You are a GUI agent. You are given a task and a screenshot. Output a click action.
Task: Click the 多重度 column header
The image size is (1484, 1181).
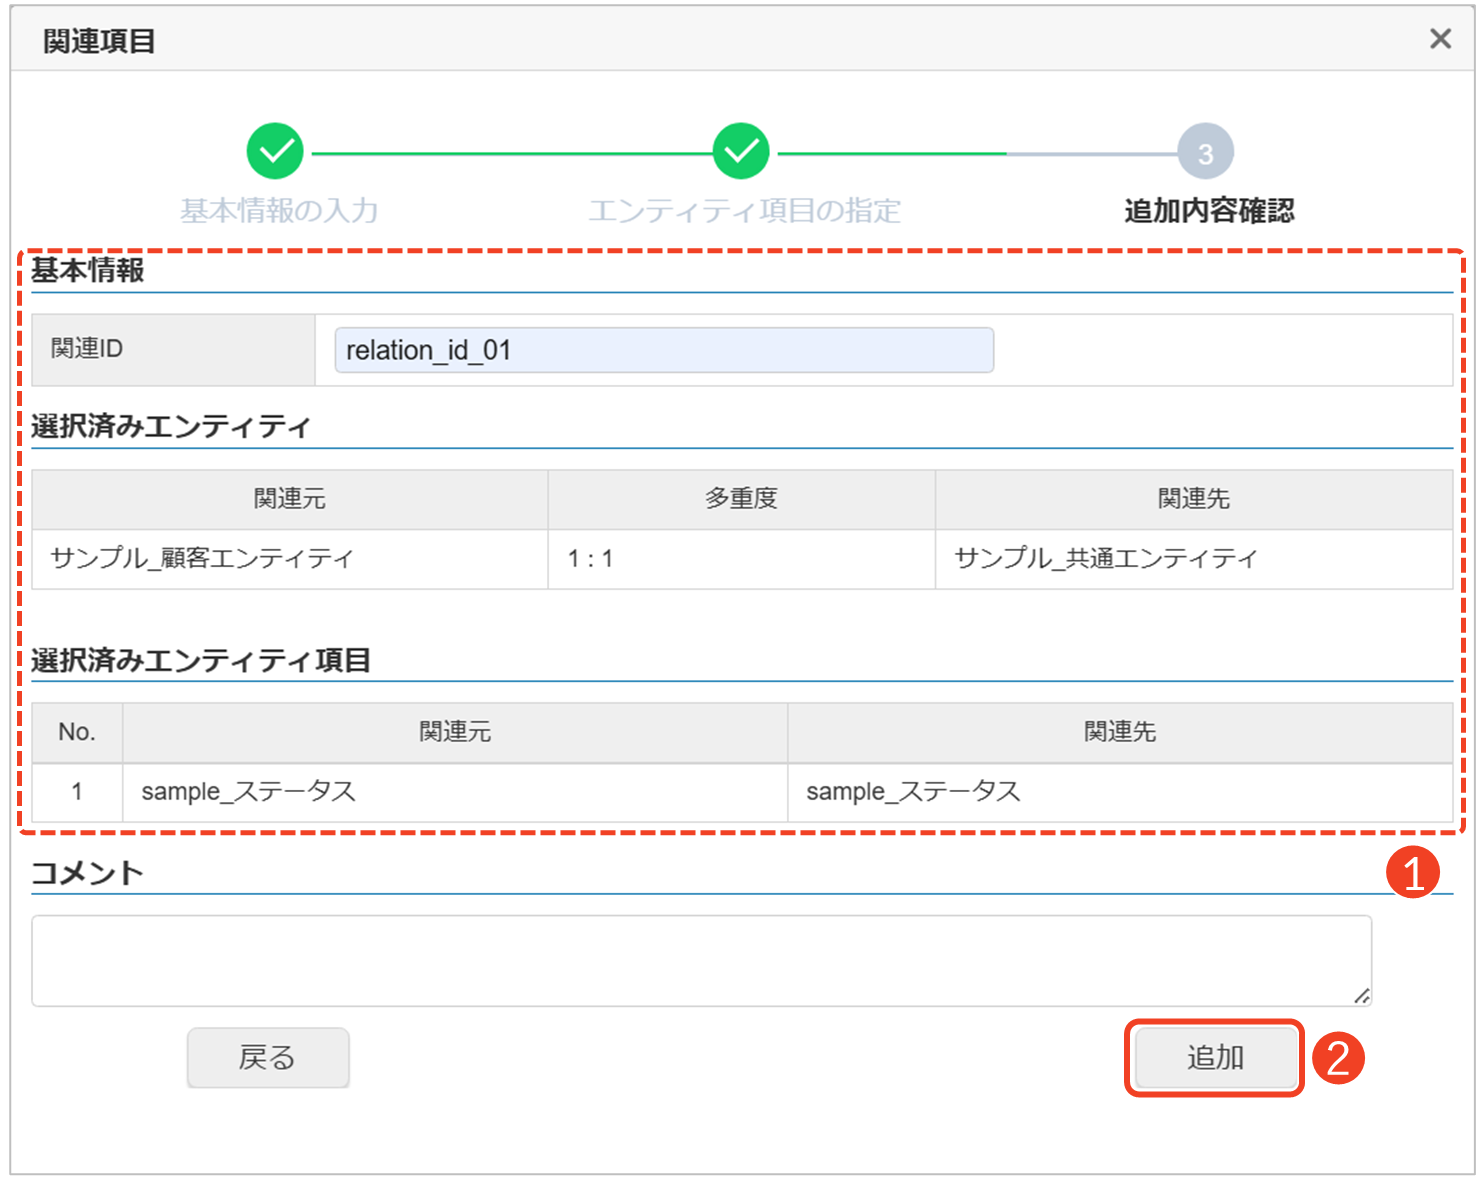click(741, 499)
